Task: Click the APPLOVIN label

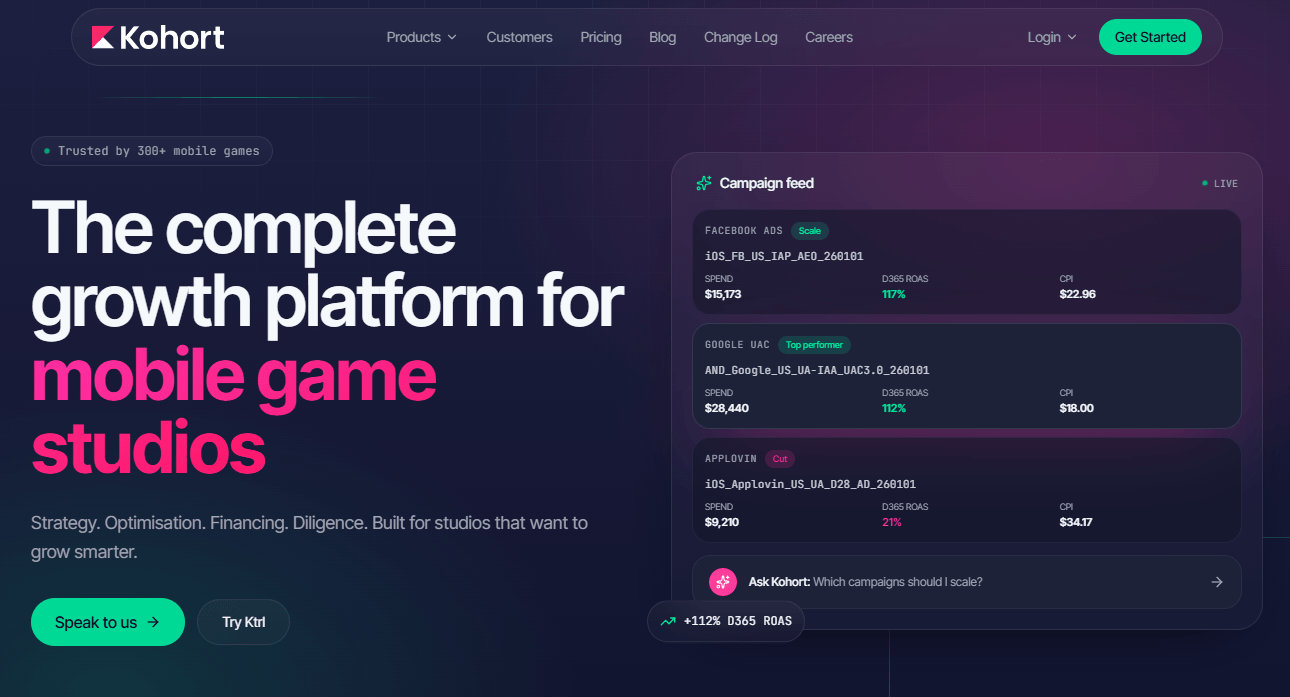Action: click(x=731, y=459)
